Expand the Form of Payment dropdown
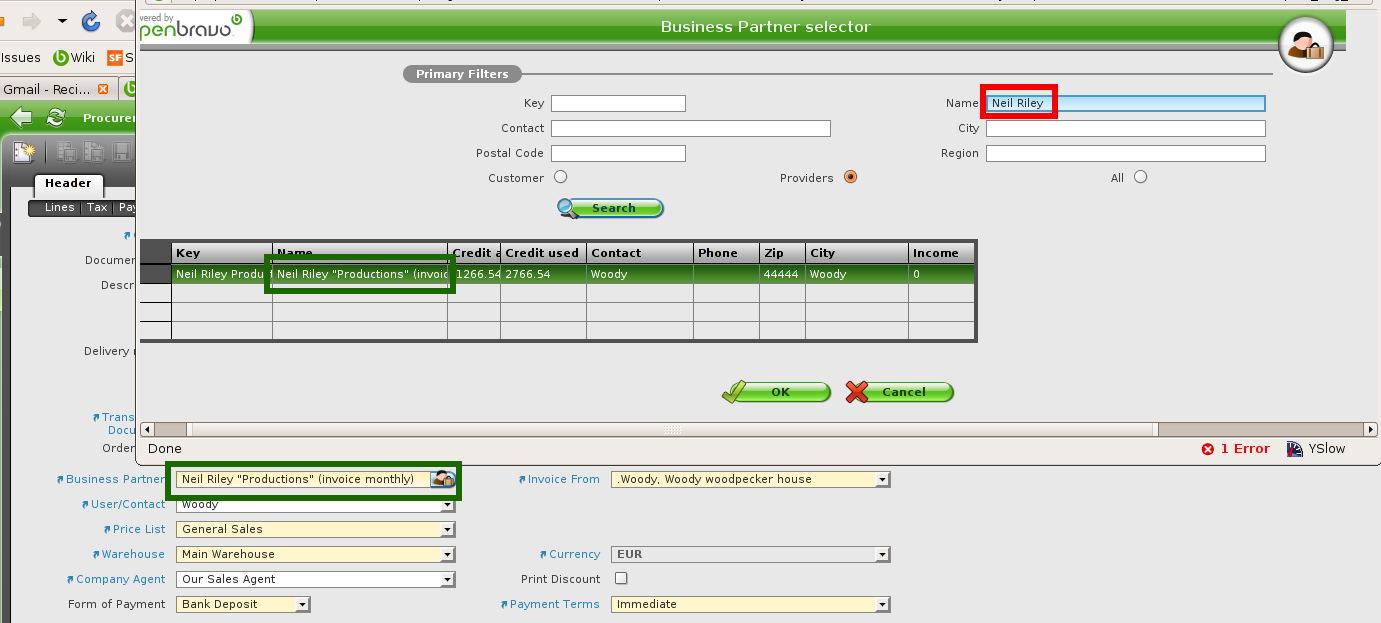1381x623 pixels. click(x=302, y=604)
